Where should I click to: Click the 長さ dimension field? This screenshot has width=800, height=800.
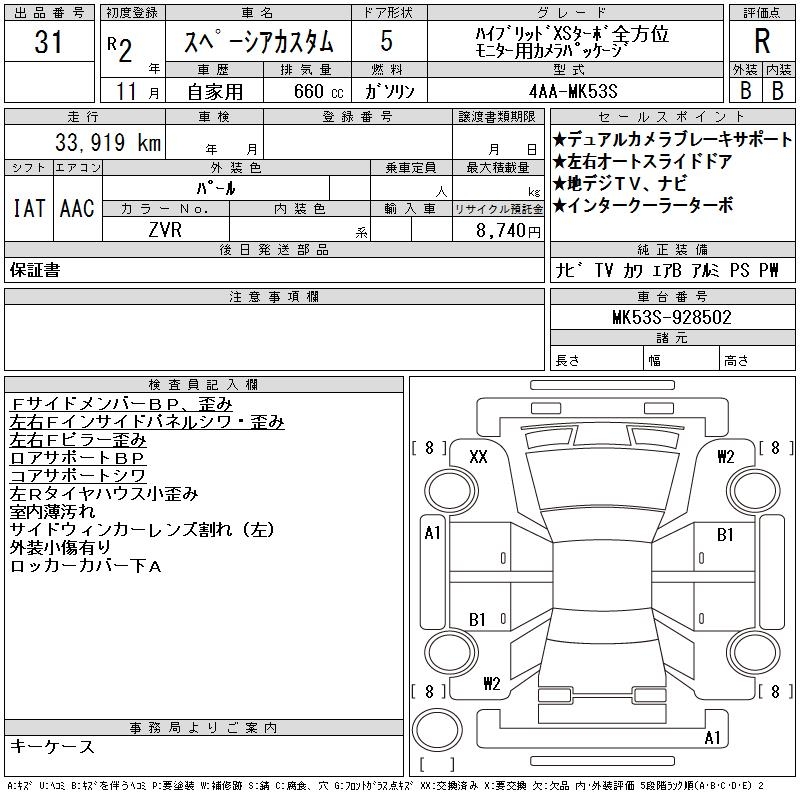coord(597,360)
